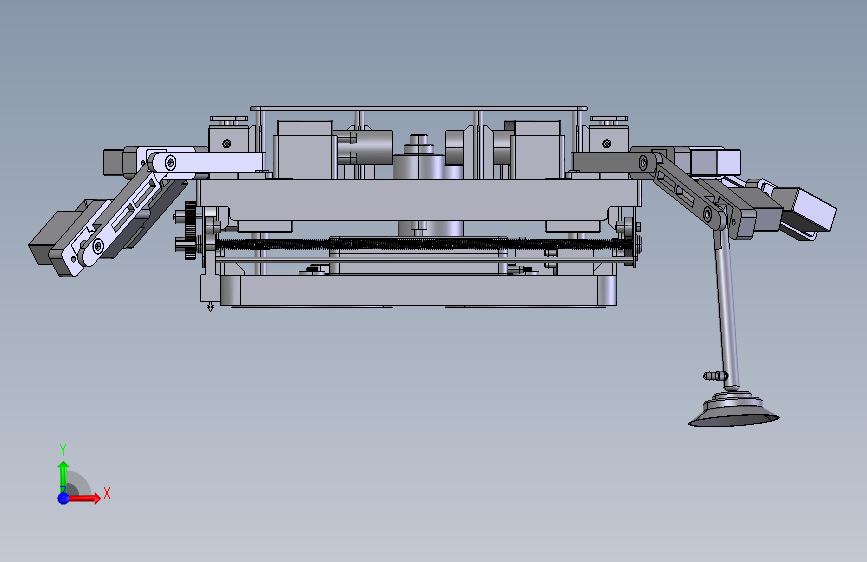The width and height of the screenshot is (867, 562).
Task: Select the black gear on left side
Action: click(x=191, y=230)
